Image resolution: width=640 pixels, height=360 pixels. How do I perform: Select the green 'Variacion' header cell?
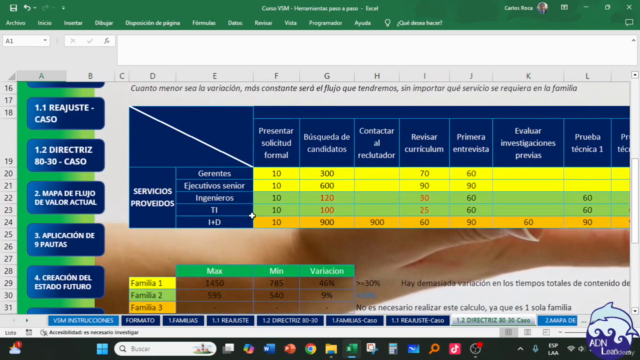tap(327, 271)
